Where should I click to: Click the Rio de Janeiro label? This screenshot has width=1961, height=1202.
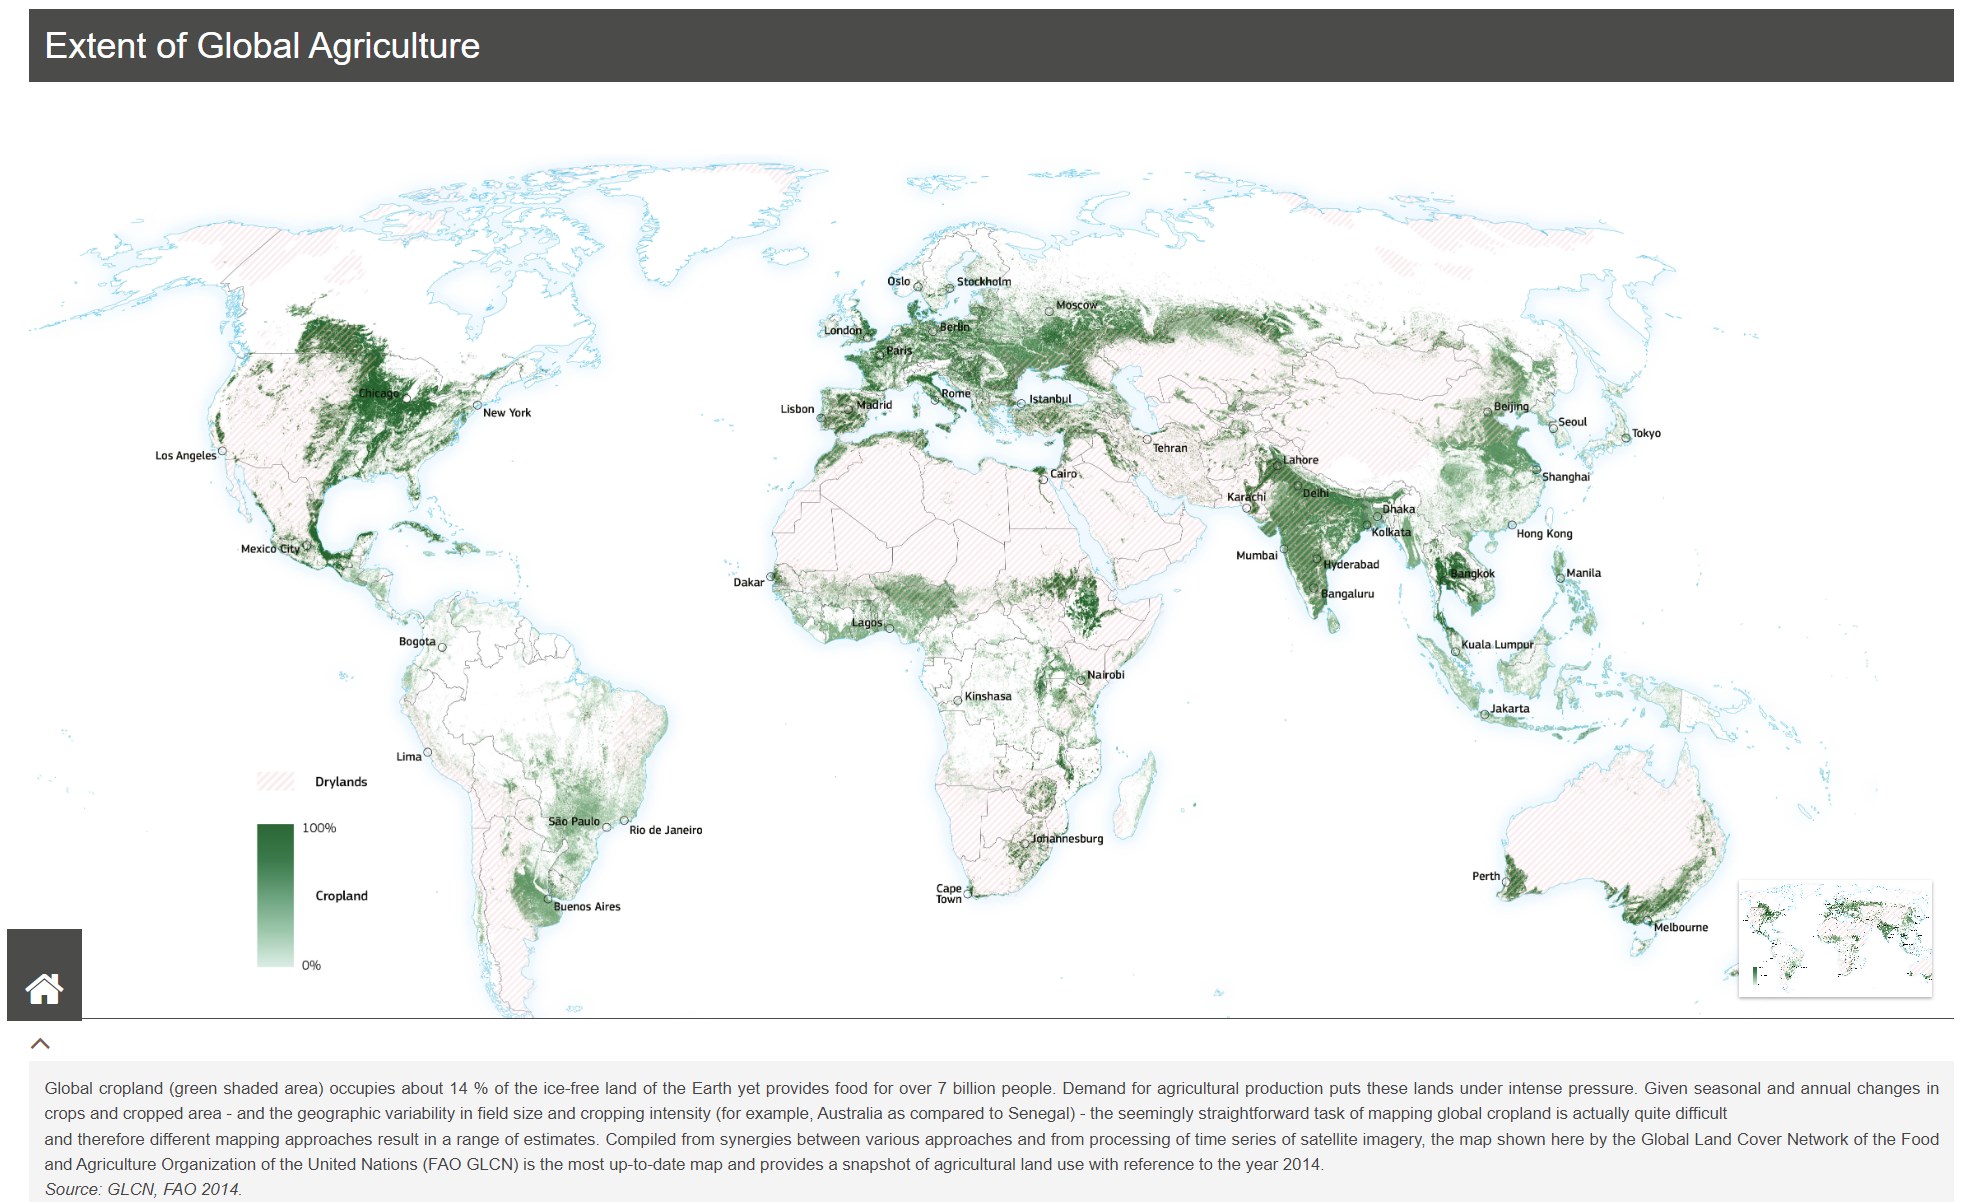pyautogui.click(x=665, y=830)
